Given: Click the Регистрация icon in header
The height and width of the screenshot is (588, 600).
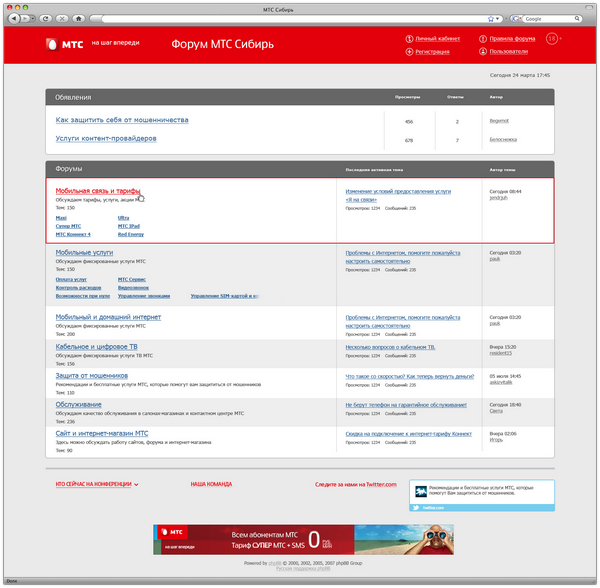Looking at the screenshot, I should tap(409, 50).
